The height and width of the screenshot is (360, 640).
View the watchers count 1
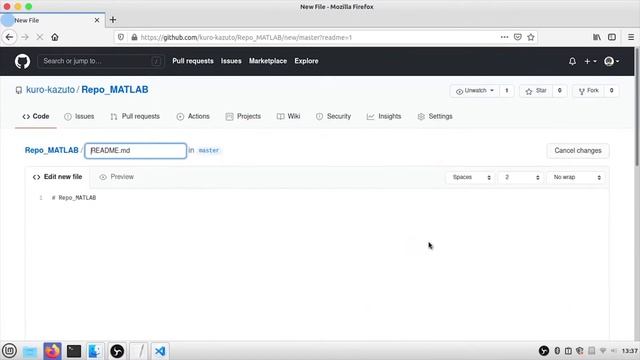tap(507, 91)
